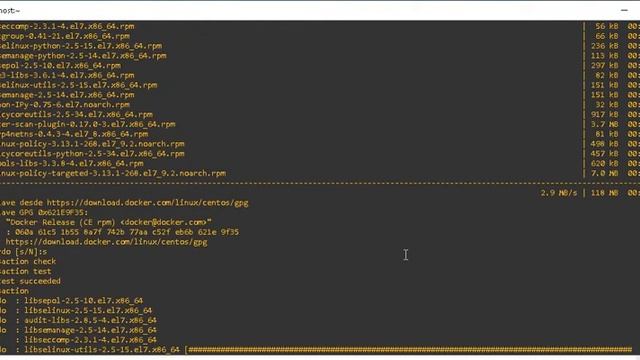Click the libsepol-2.5-10.el7.x86_64 install line

(x=83, y=300)
